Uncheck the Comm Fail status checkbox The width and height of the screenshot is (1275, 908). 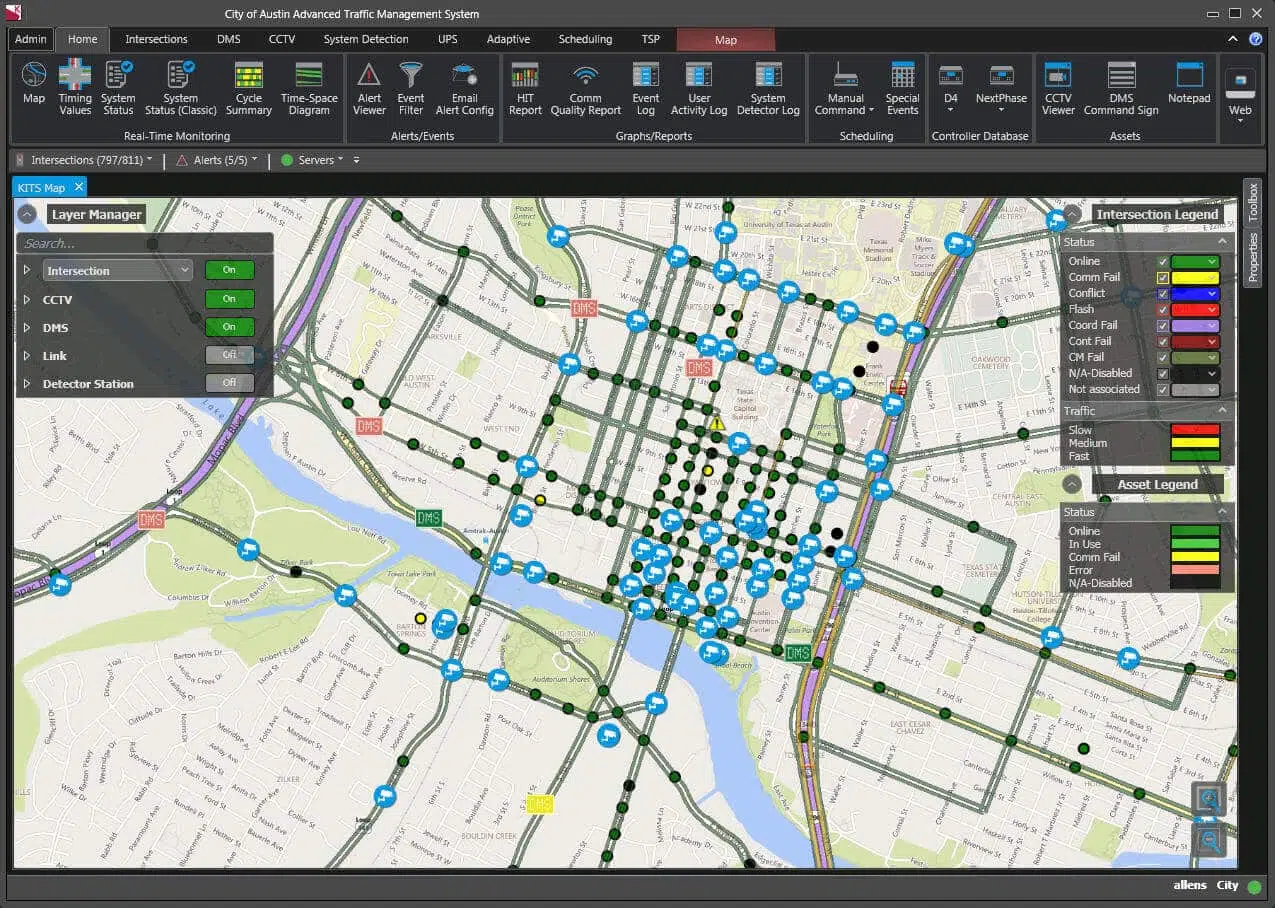click(x=1162, y=278)
